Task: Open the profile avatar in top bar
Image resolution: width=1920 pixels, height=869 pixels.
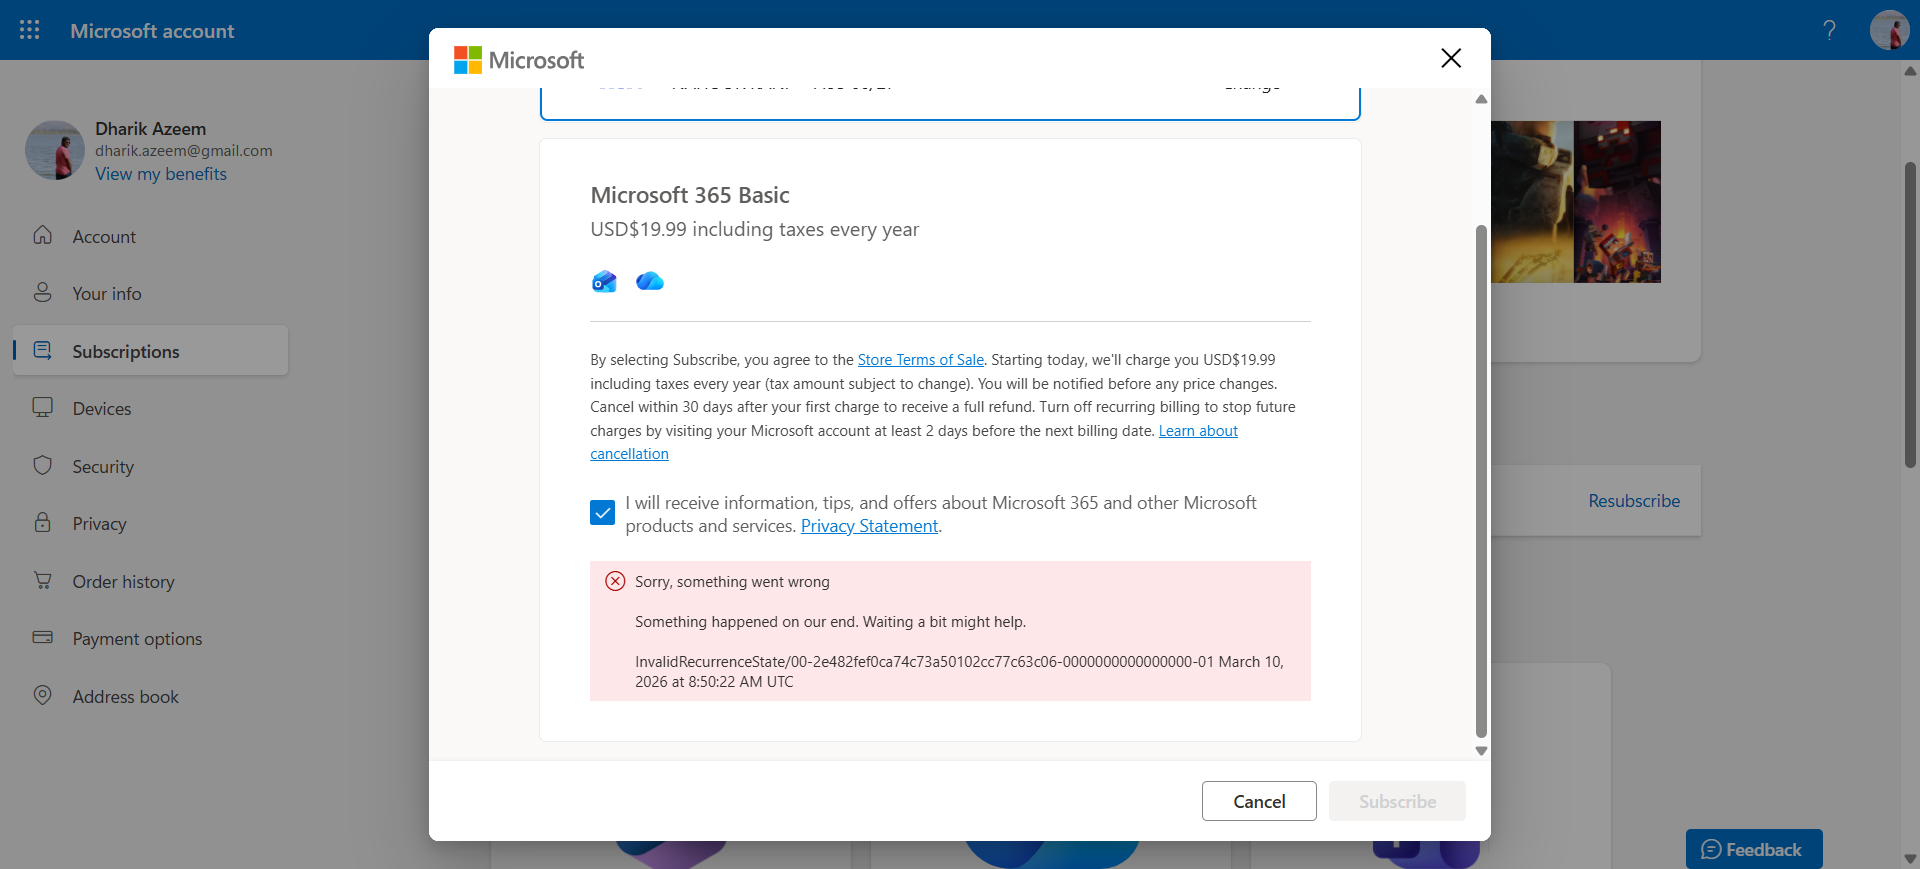Action: (1889, 30)
